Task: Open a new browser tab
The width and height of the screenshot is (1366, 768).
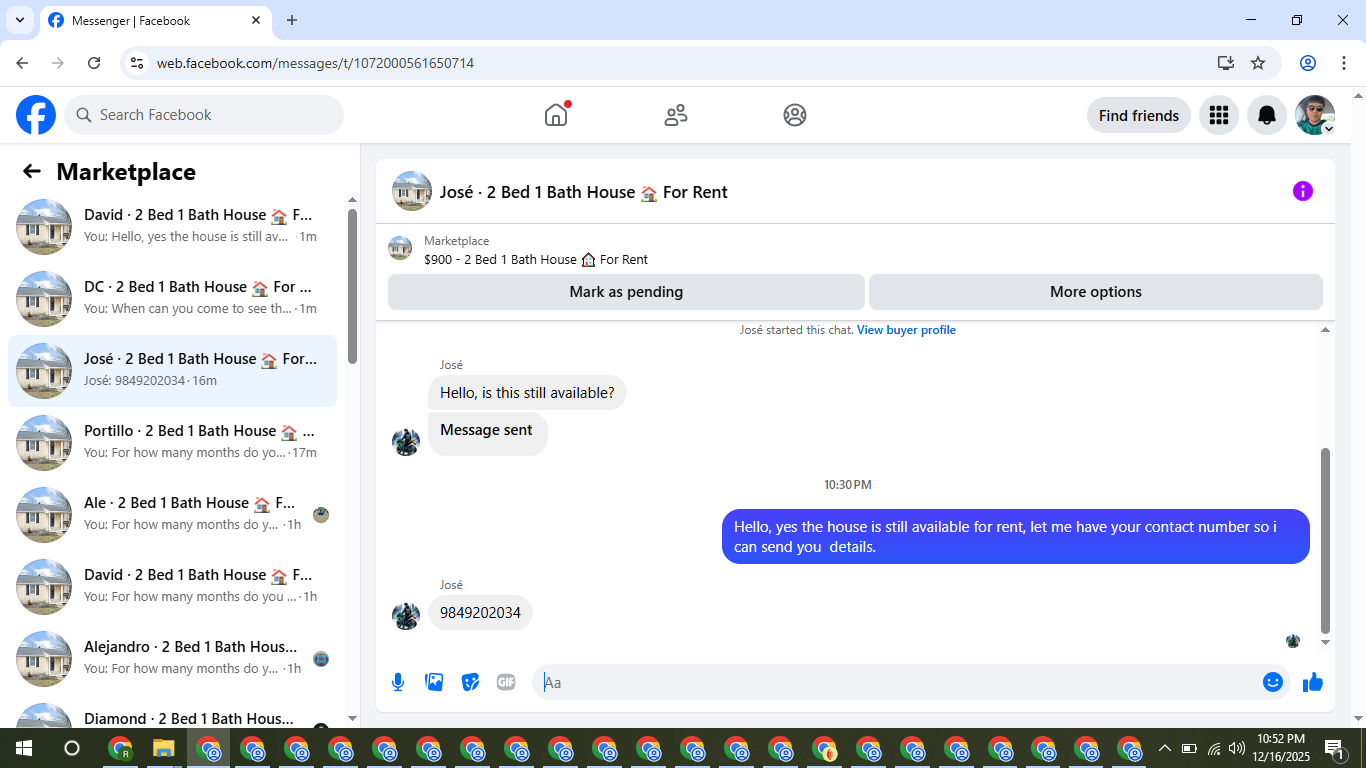Action: coord(292,20)
